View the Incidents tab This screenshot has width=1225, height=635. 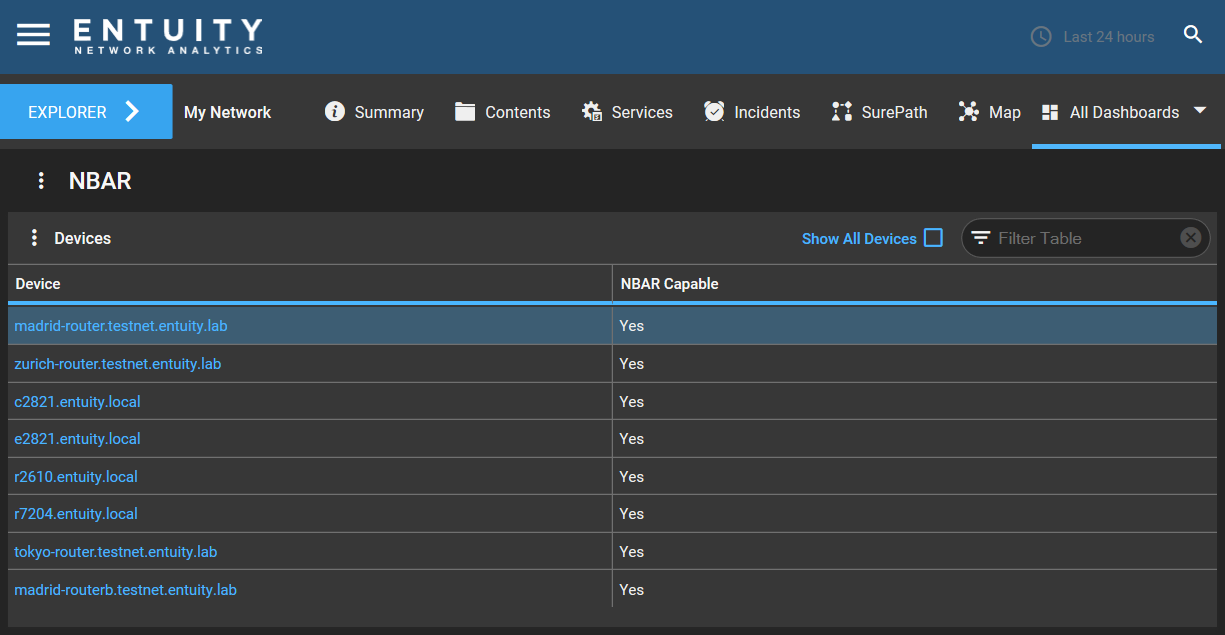(x=752, y=112)
